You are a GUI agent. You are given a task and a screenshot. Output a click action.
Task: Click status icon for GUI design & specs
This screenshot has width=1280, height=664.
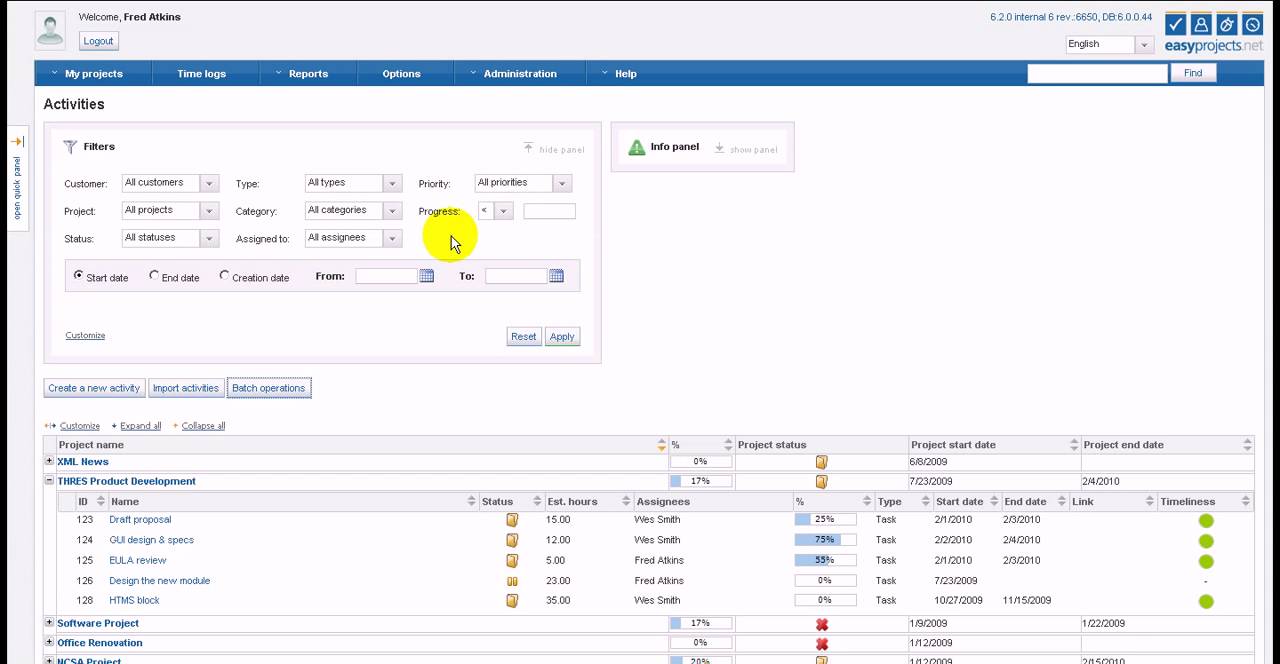pos(512,540)
